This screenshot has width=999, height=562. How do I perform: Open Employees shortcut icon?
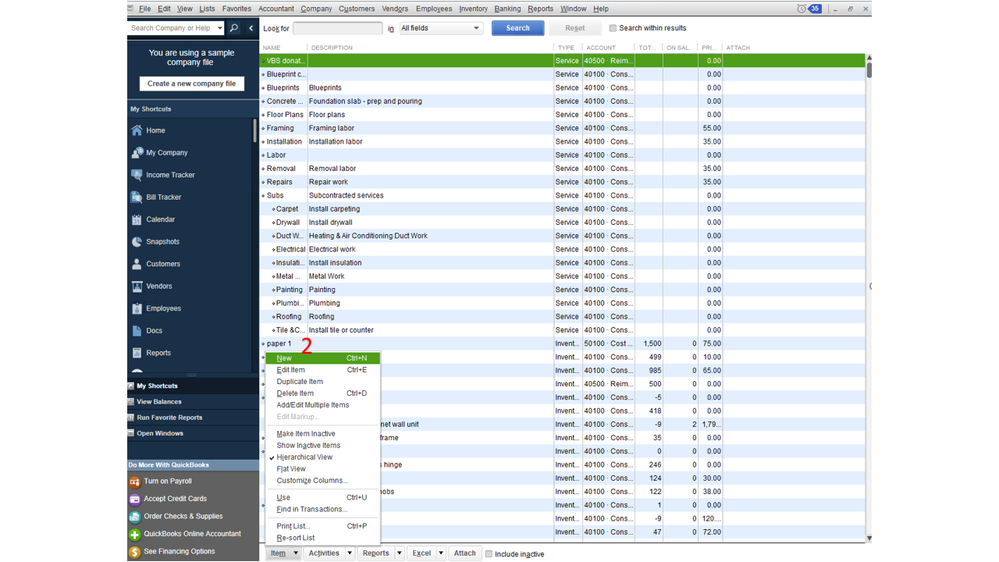pyautogui.click(x=136, y=308)
